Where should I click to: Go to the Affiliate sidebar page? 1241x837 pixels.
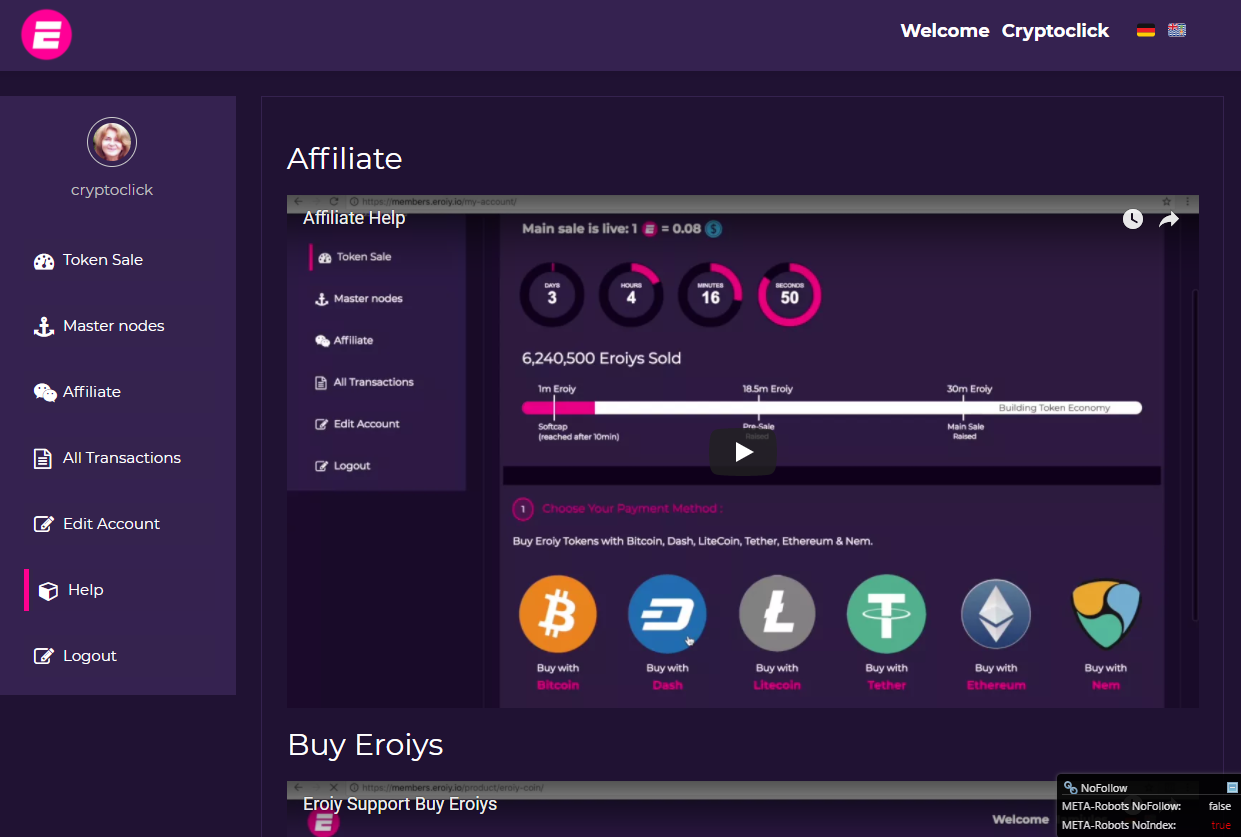(x=92, y=392)
